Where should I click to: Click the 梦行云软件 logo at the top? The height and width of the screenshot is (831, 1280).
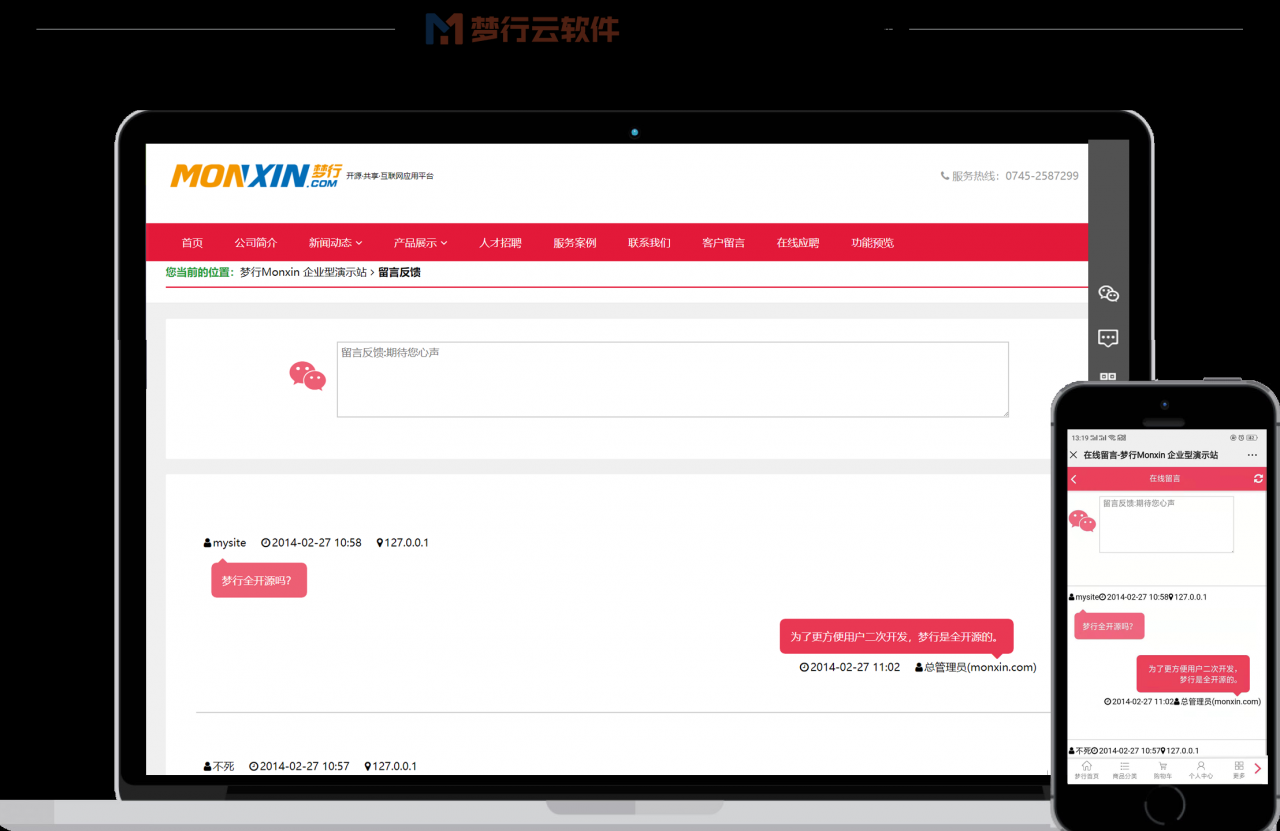[523, 28]
